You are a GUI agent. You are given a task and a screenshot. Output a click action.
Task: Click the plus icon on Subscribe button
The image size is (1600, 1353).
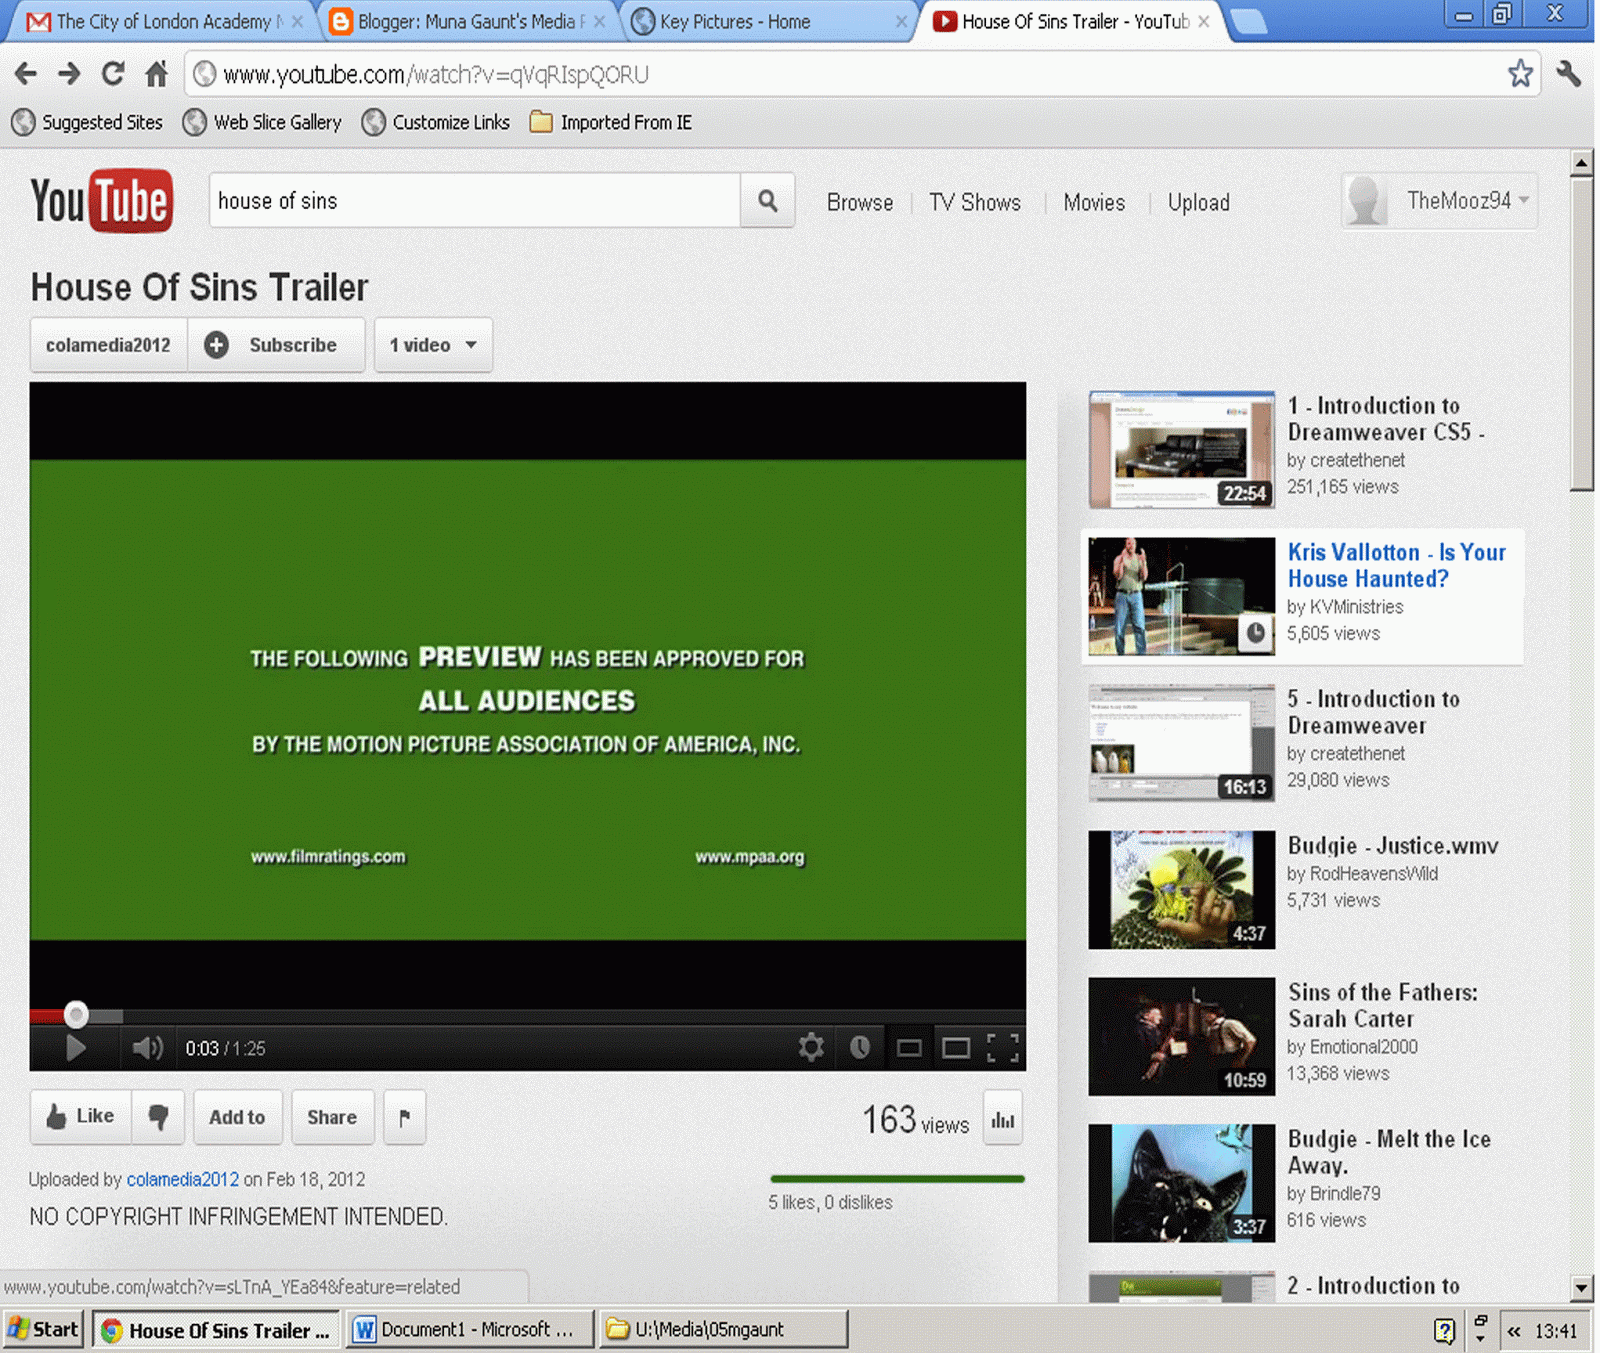pyautogui.click(x=216, y=345)
